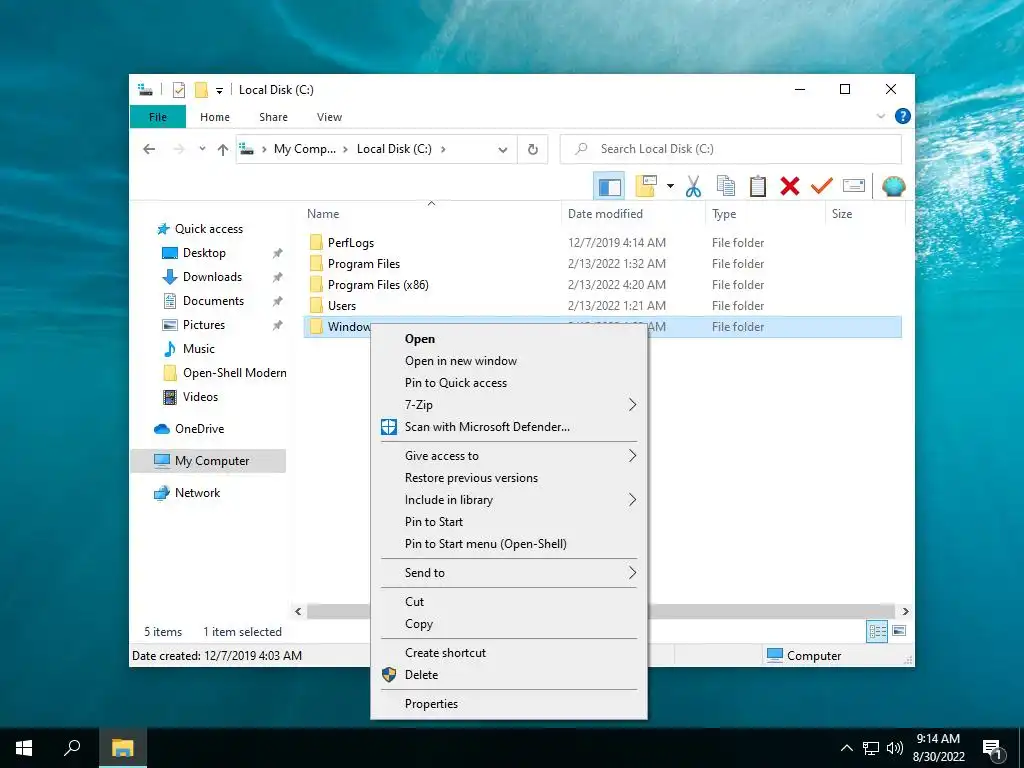Choose Pin to Quick access

pos(509,383)
